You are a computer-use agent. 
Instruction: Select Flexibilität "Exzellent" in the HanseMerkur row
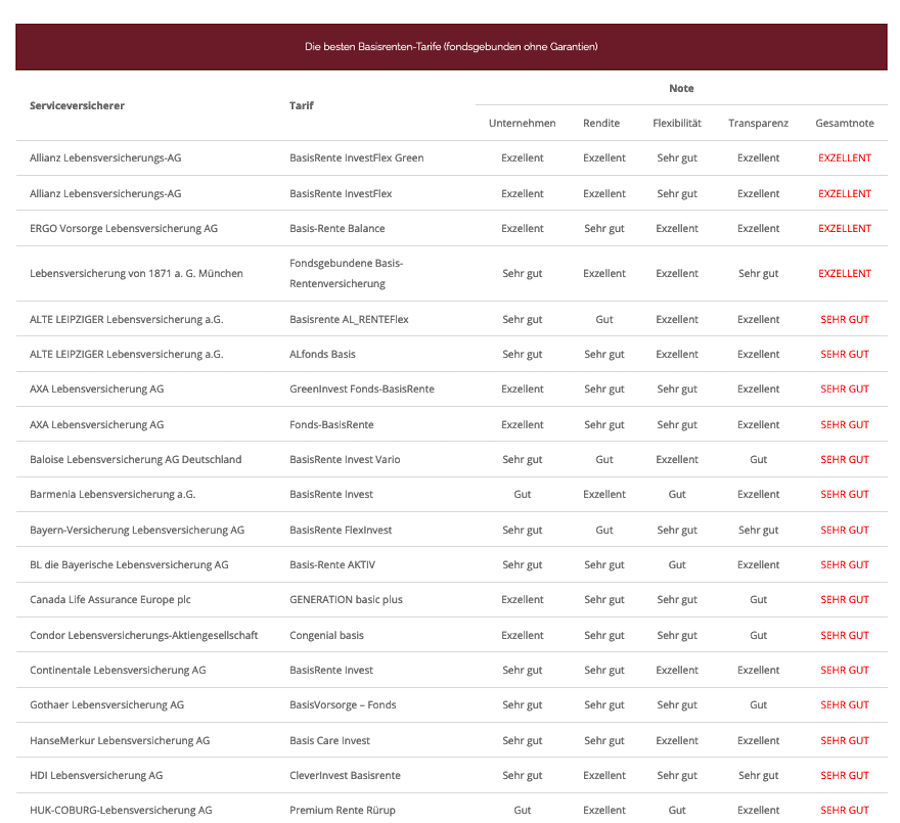677,741
